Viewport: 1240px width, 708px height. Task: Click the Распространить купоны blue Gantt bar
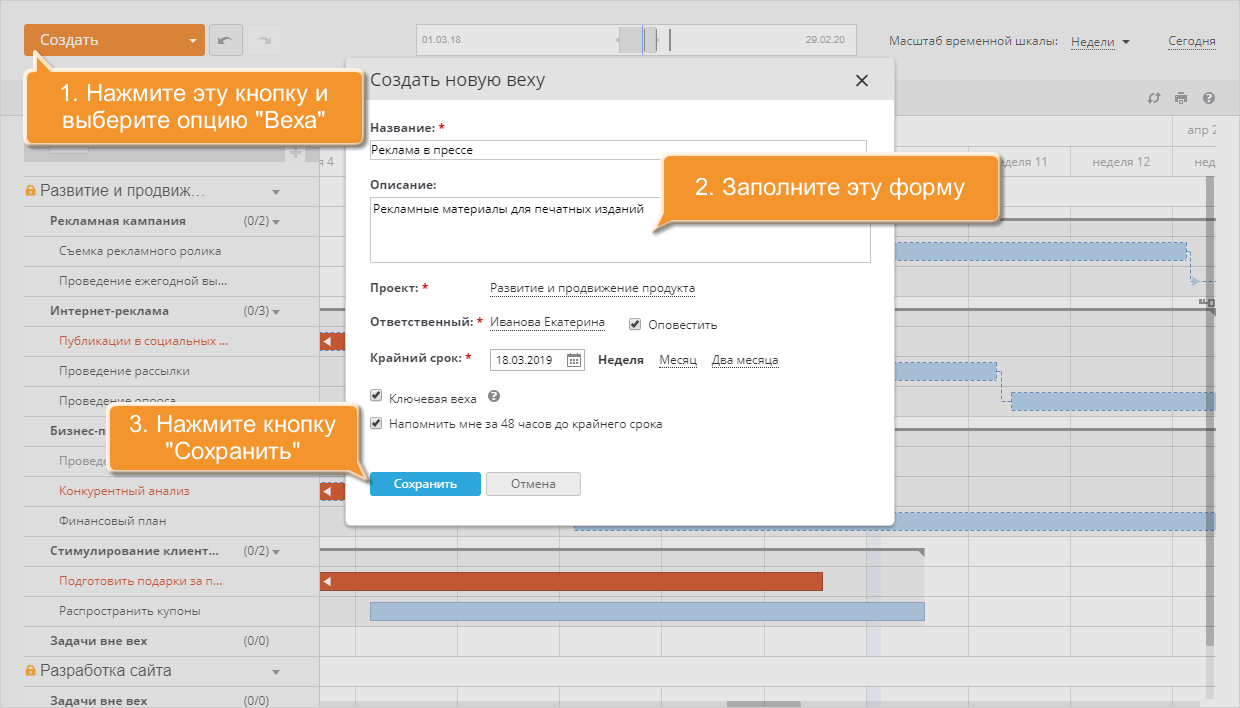pos(647,611)
